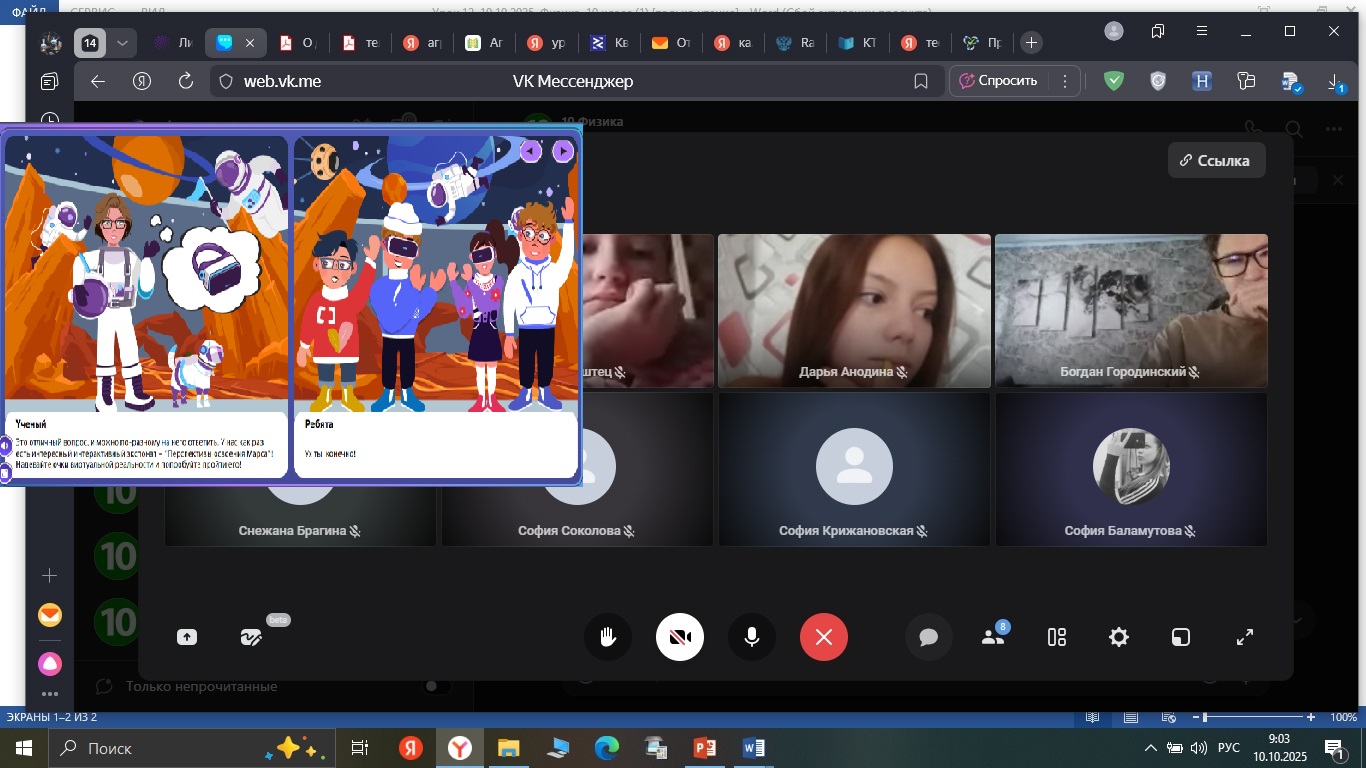
Task: Click the РУС language indicator
Action: pyautogui.click(x=1228, y=748)
